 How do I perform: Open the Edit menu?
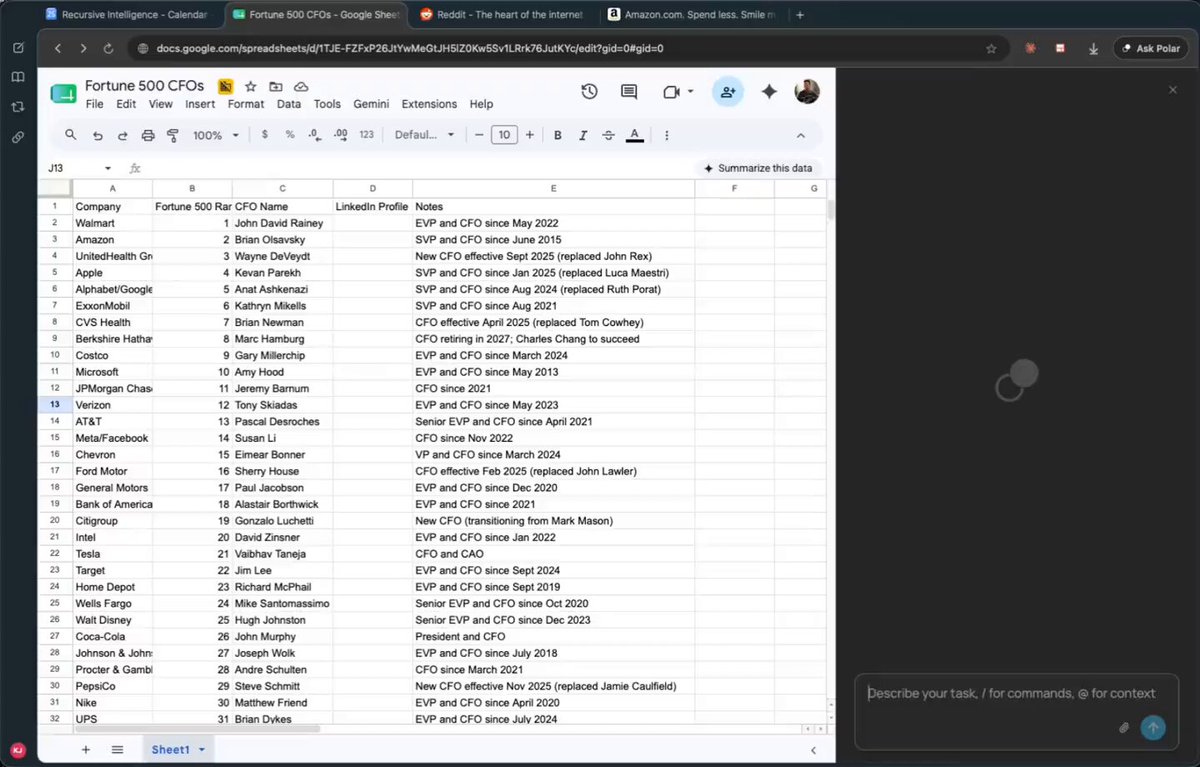tap(126, 104)
